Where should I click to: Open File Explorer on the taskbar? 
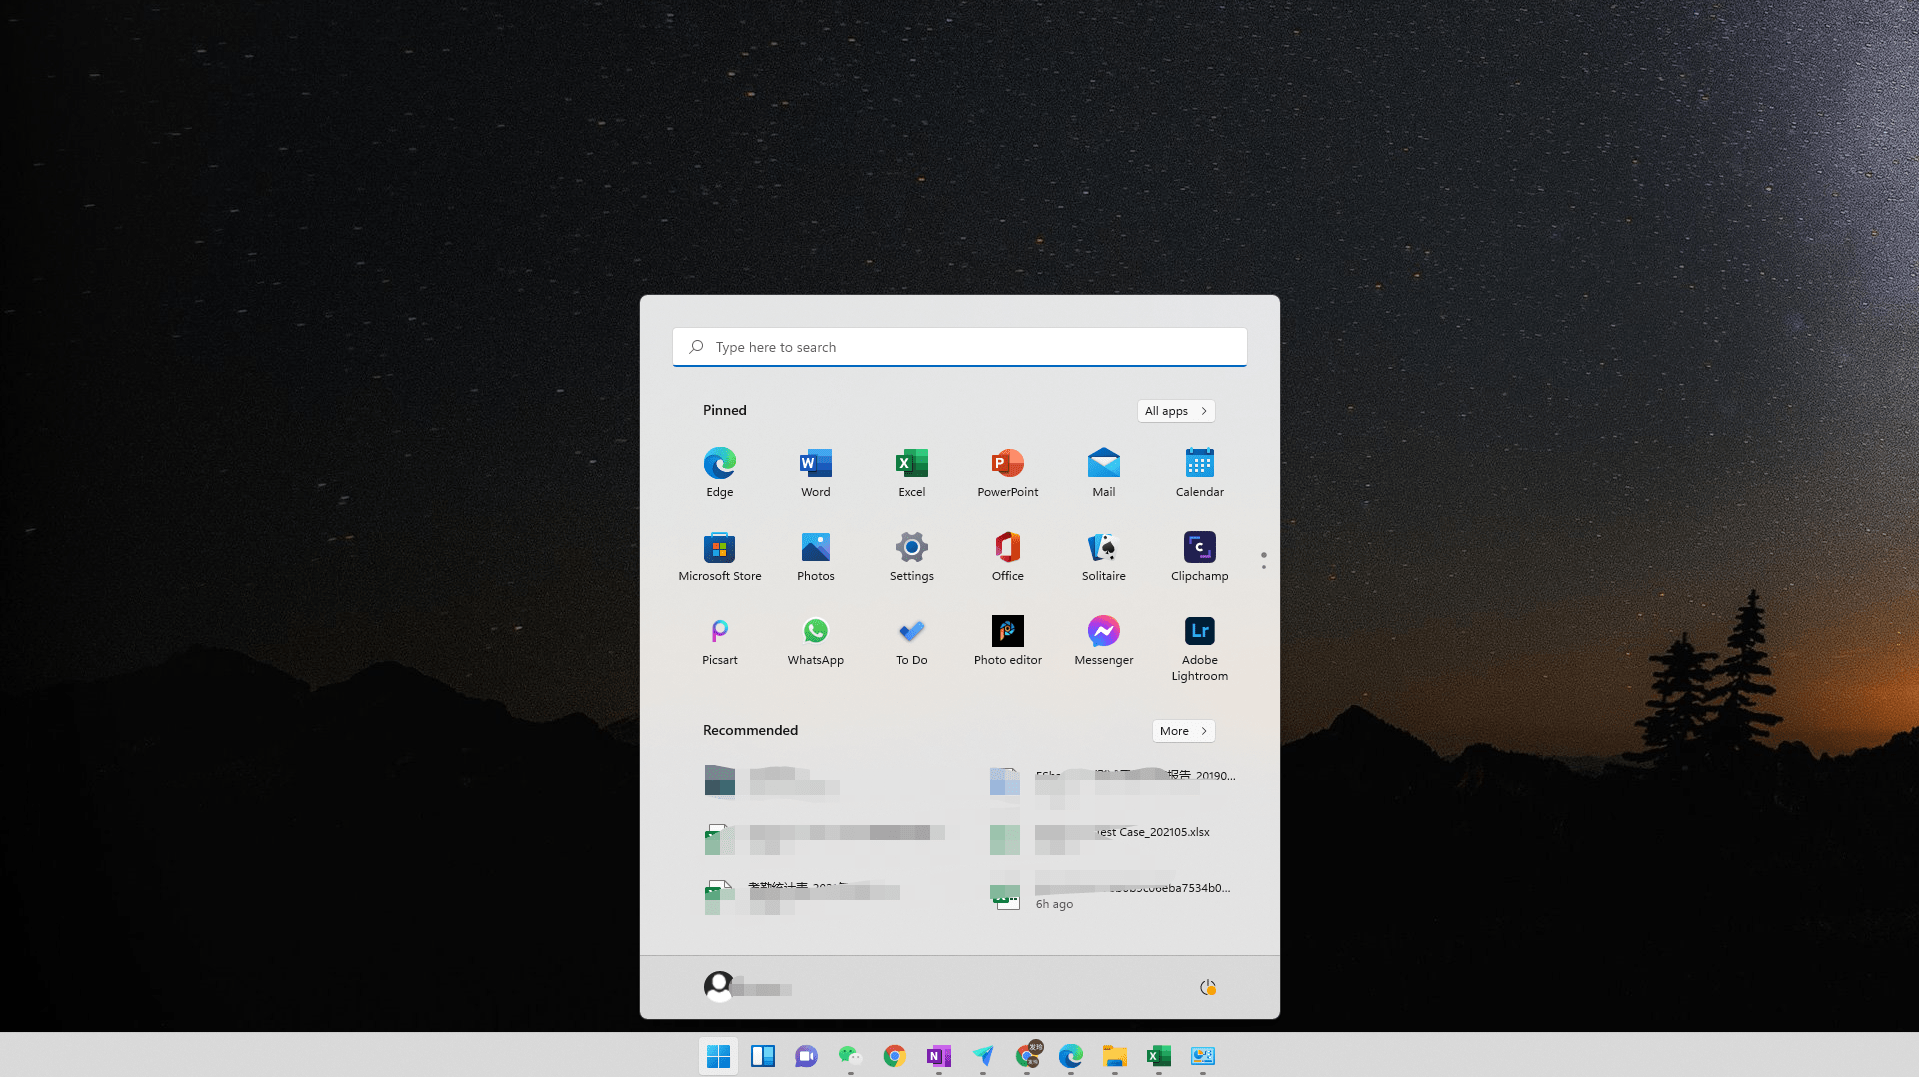tap(1115, 1056)
